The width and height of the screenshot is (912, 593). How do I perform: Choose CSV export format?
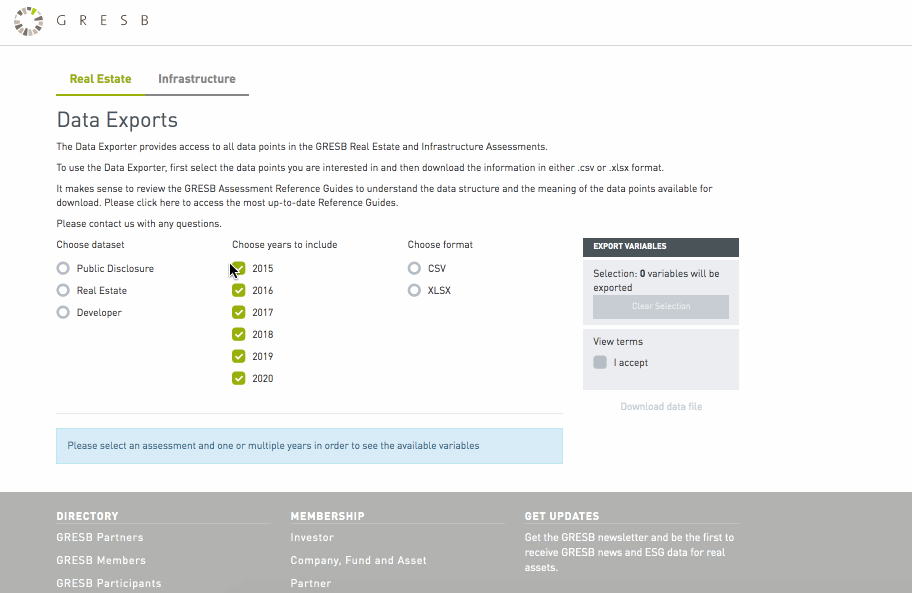point(414,268)
